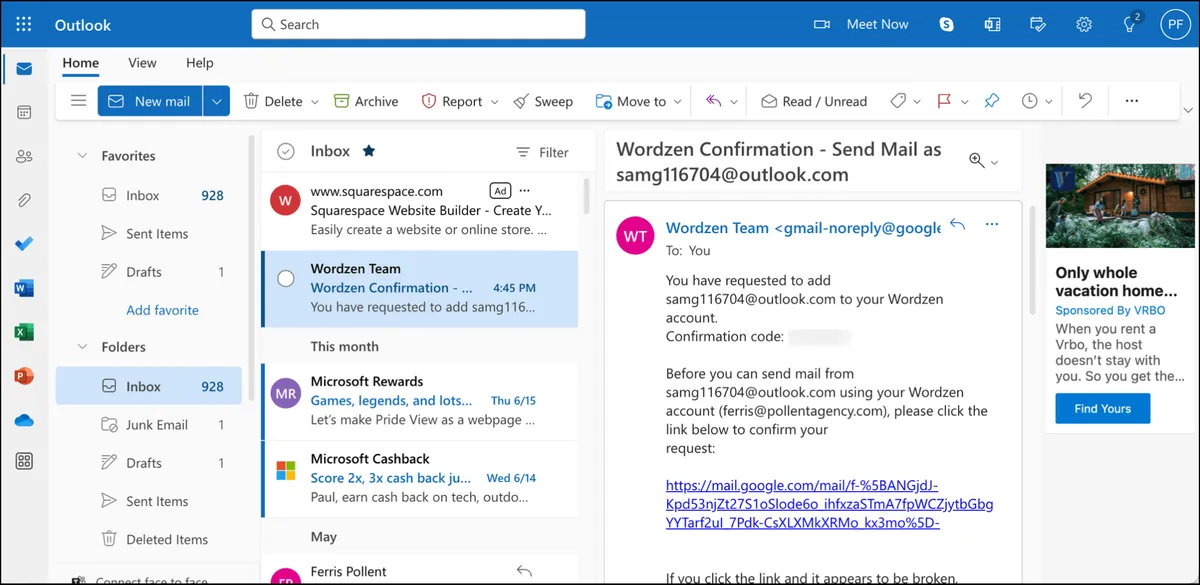Launch PowerPoint from the app rail
This screenshot has height=585, width=1200.
point(24,376)
